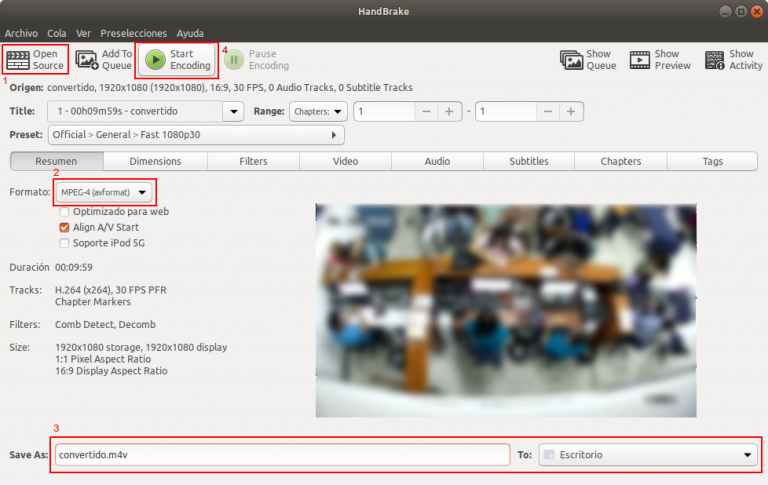
Task: Open the Preset selector Fast 1080p30
Action: (196, 135)
